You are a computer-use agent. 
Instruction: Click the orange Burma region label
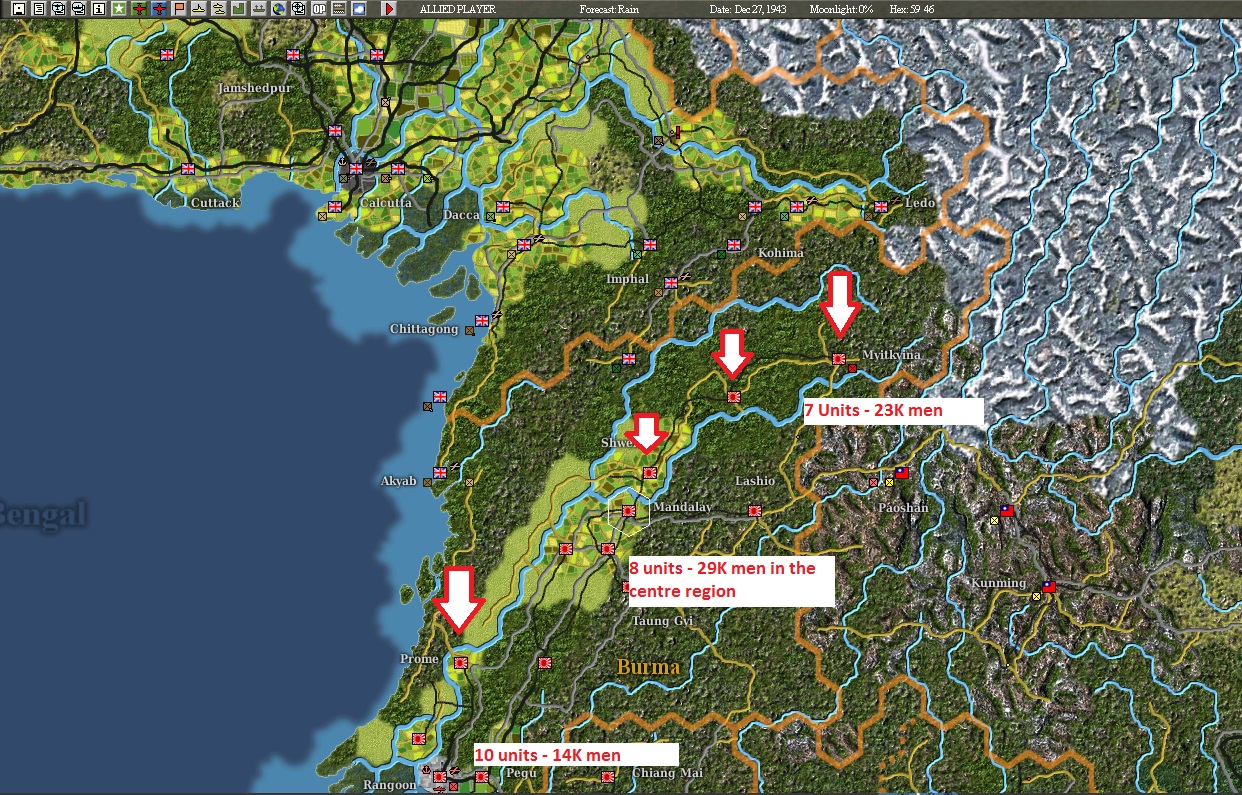pyautogui.click(x=648, y=666)
